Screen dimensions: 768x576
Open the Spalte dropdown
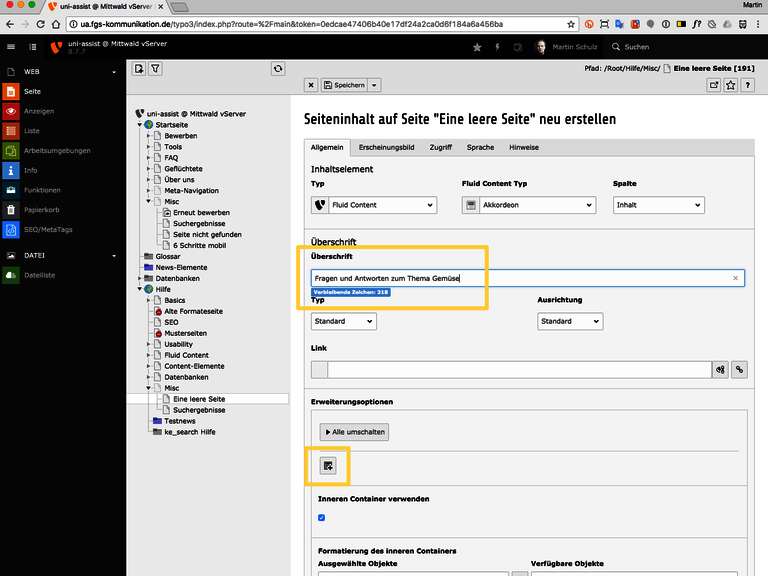pos(659,205)
